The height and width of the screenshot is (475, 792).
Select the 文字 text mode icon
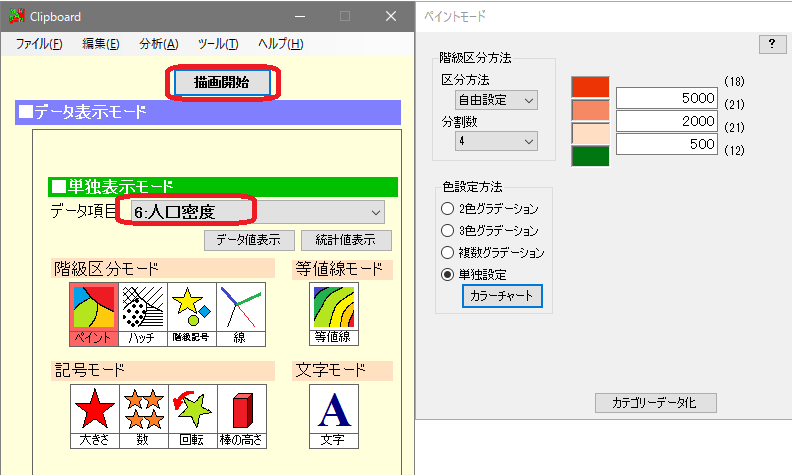tap(334, 416)
